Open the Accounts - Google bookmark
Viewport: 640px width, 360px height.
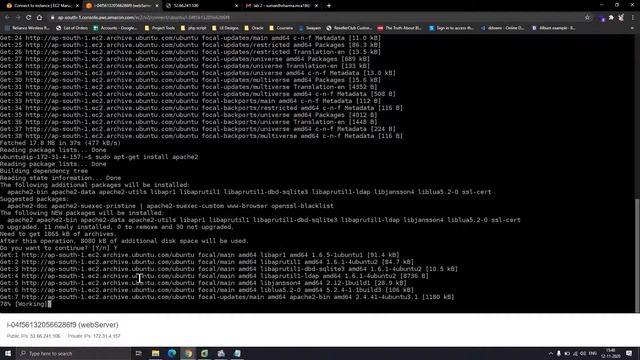pos(115,28)
